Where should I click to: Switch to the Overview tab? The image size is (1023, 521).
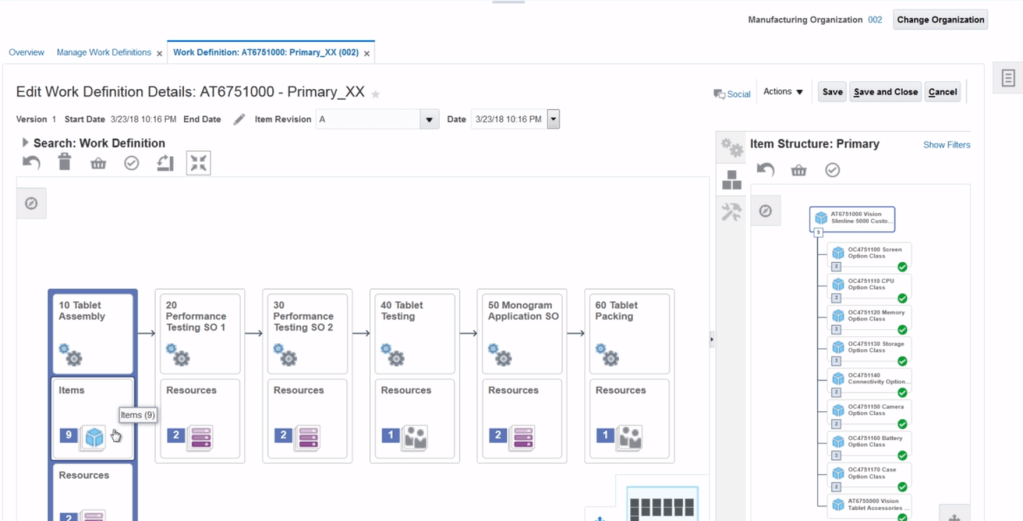click(26, 52)
